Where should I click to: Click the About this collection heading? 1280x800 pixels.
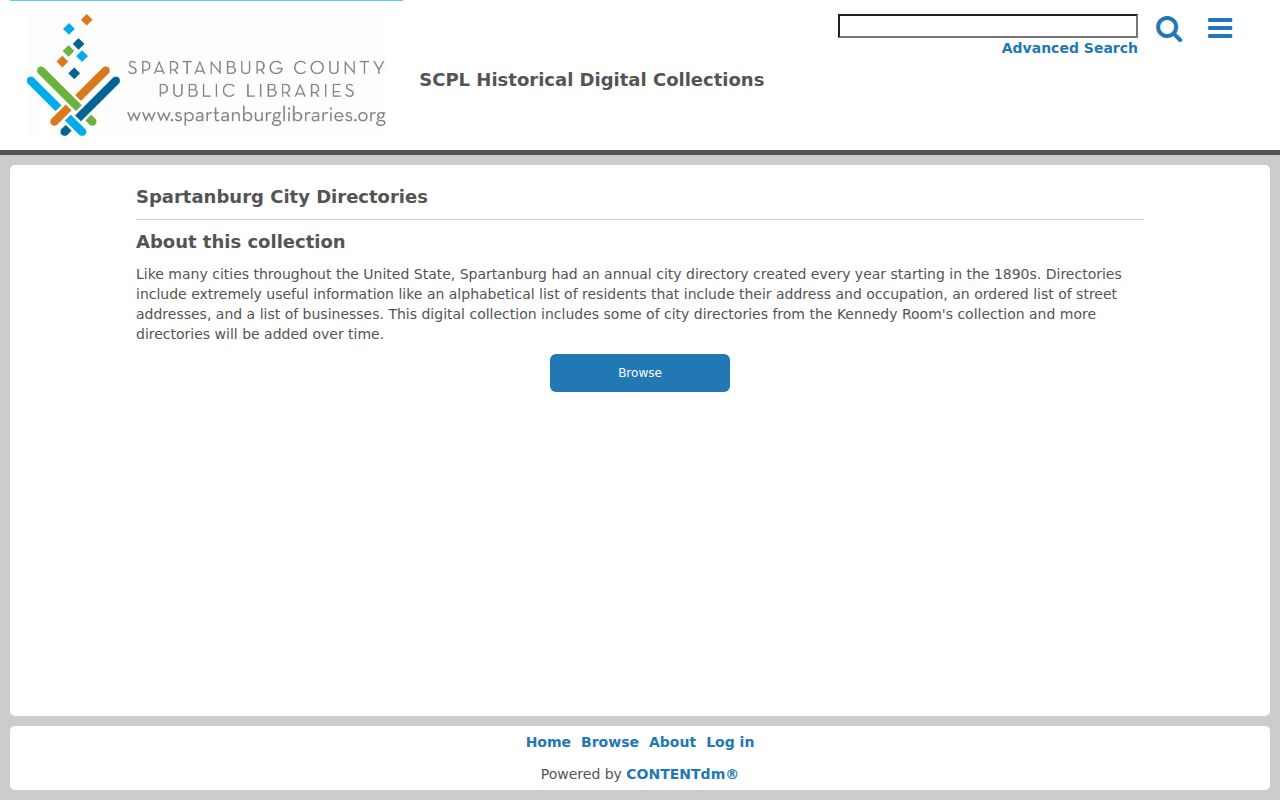[x=241, y=242]
